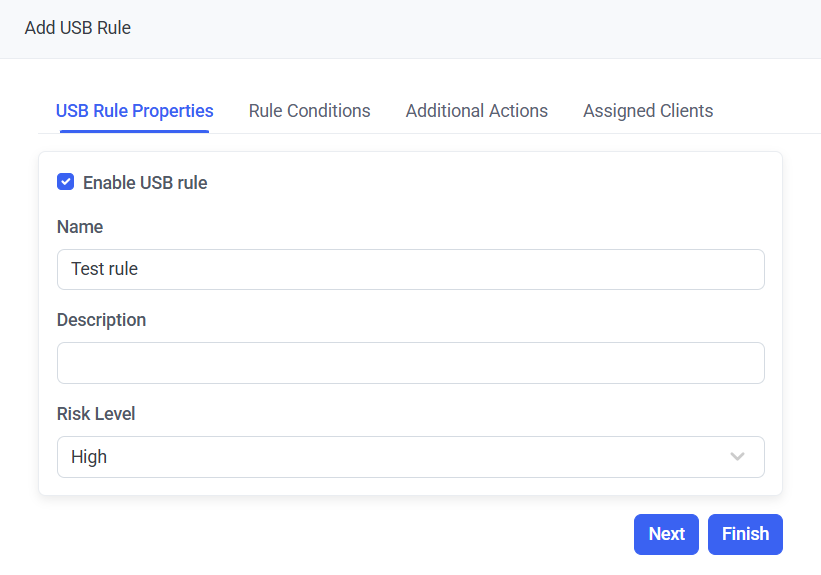Click Finish to save the rule
The image size is (821, 575).
point(745,534)
